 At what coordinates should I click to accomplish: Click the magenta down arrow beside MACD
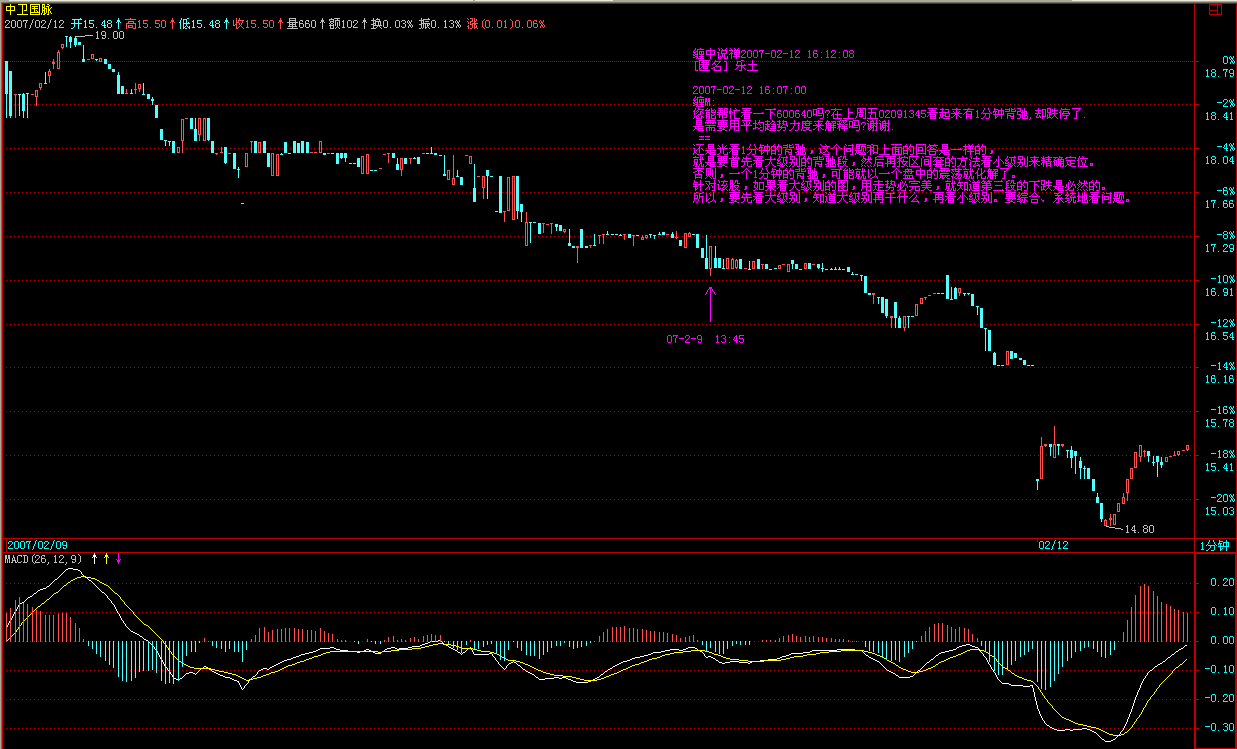119,559
